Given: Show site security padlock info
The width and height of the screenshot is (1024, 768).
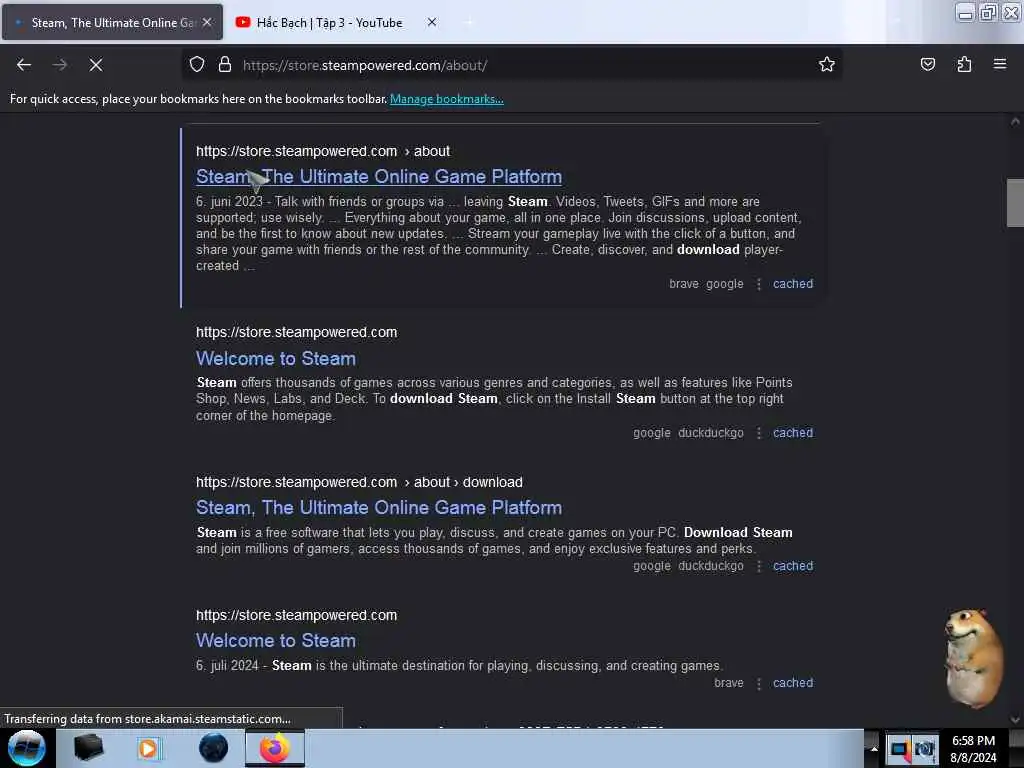Looking at the screenshot, I should pyautogui.click(x=225, y=65).
